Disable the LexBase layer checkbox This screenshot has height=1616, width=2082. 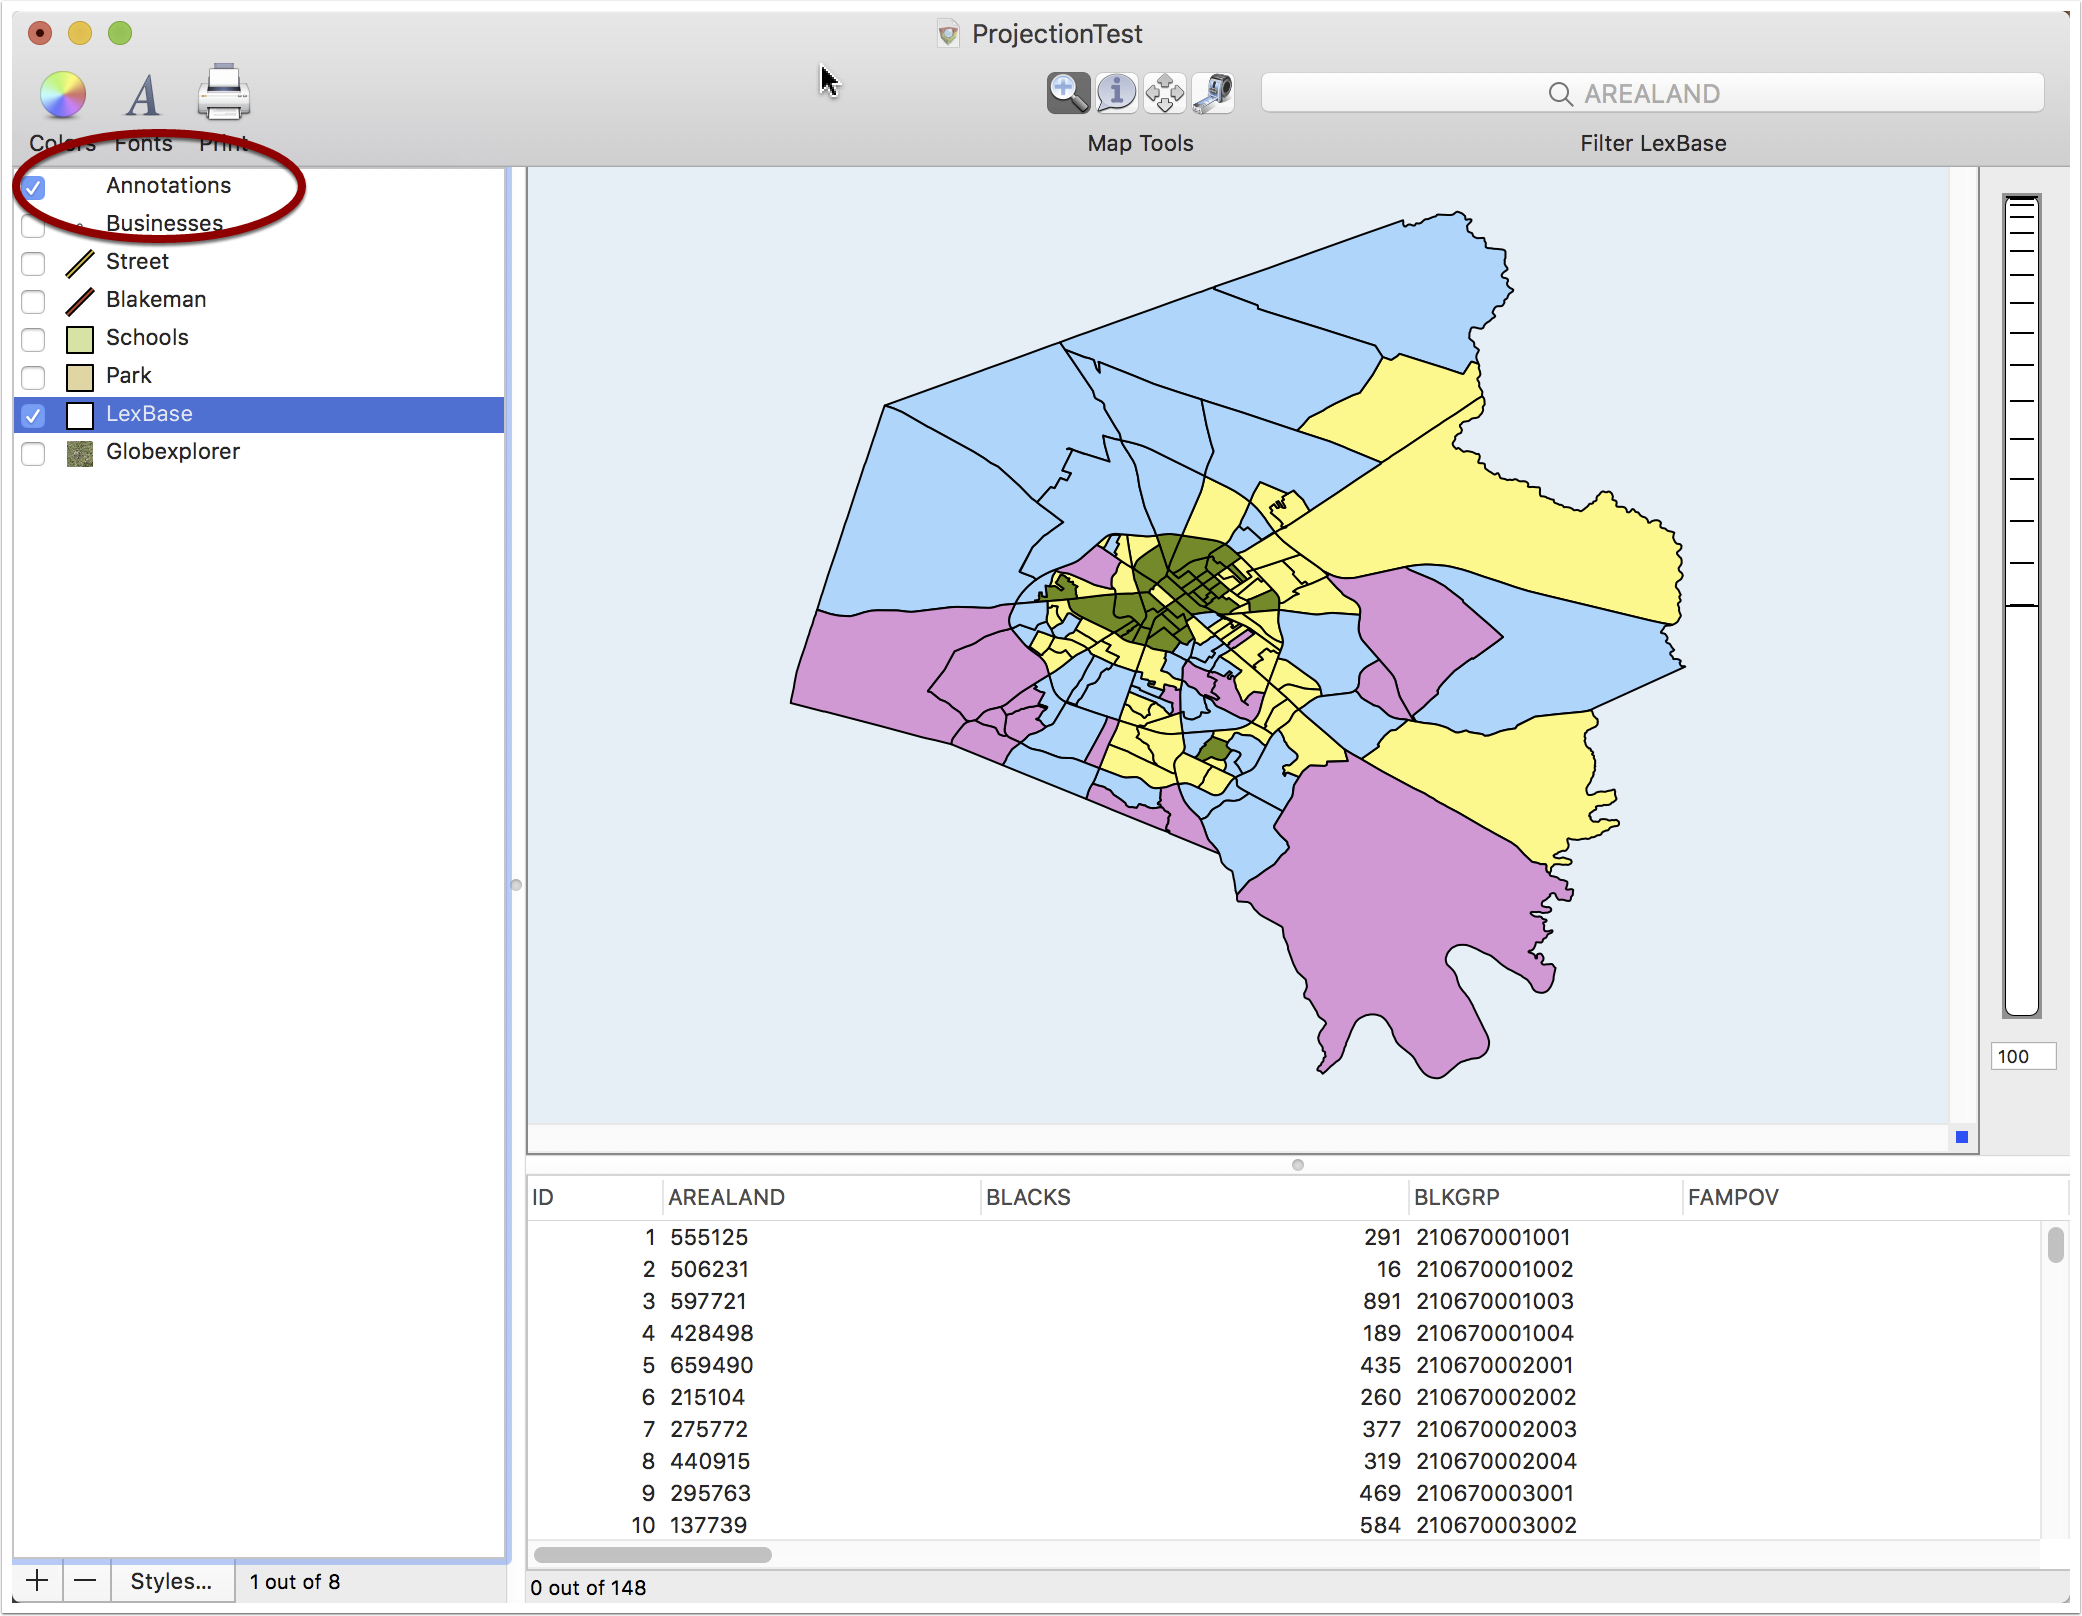coord(33,415)
